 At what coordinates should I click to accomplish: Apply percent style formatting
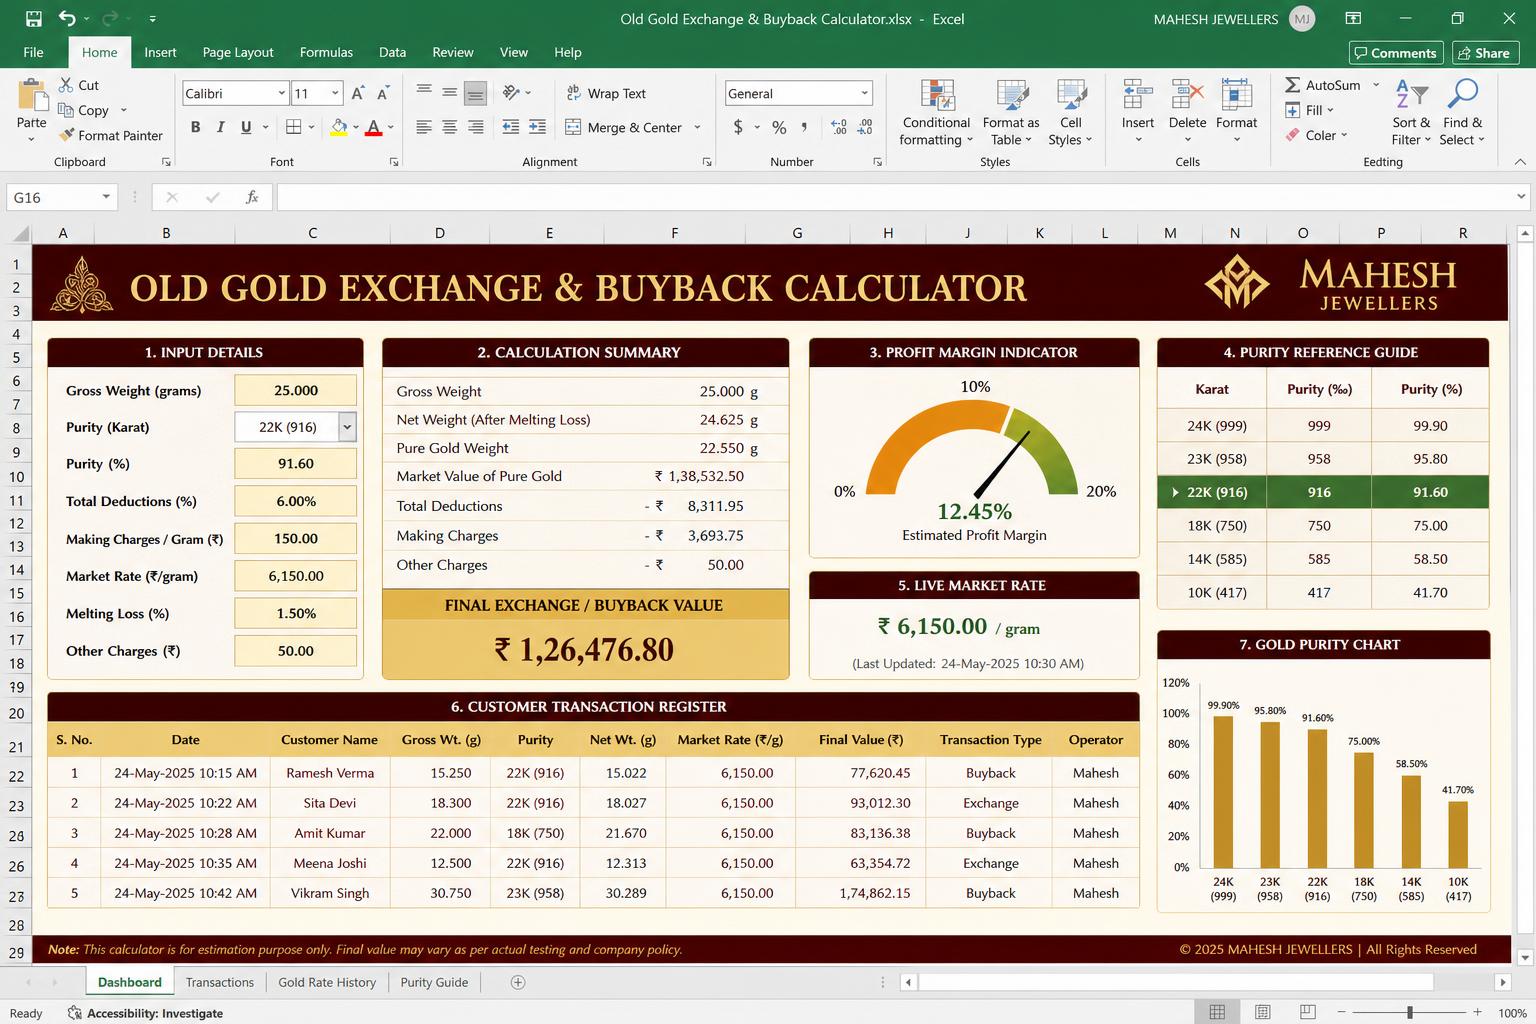(779, 127)
